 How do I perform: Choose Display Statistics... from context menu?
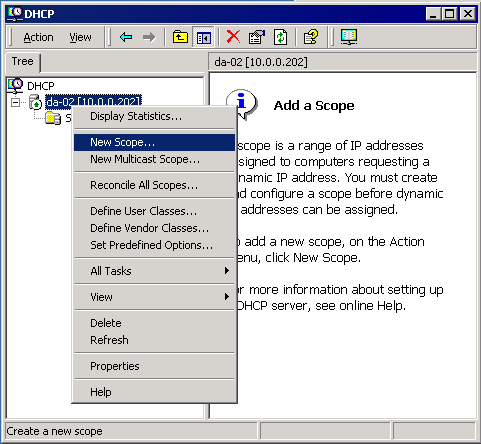tap(154, 116)
